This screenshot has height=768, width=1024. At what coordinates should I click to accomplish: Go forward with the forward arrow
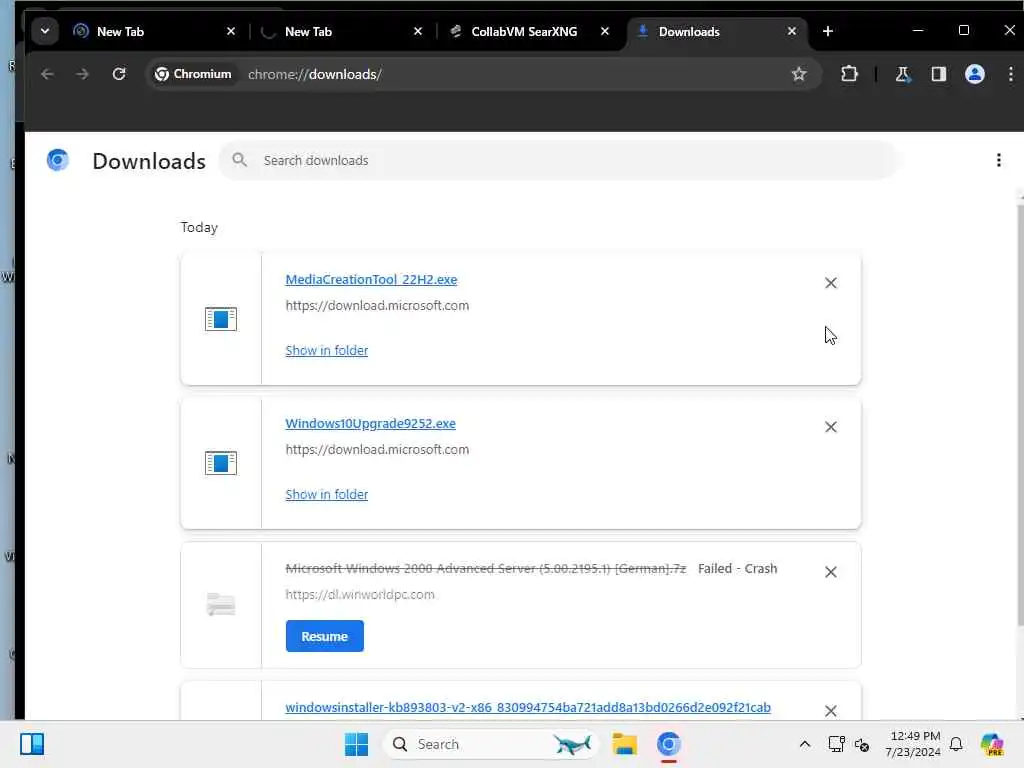[82, 74]
